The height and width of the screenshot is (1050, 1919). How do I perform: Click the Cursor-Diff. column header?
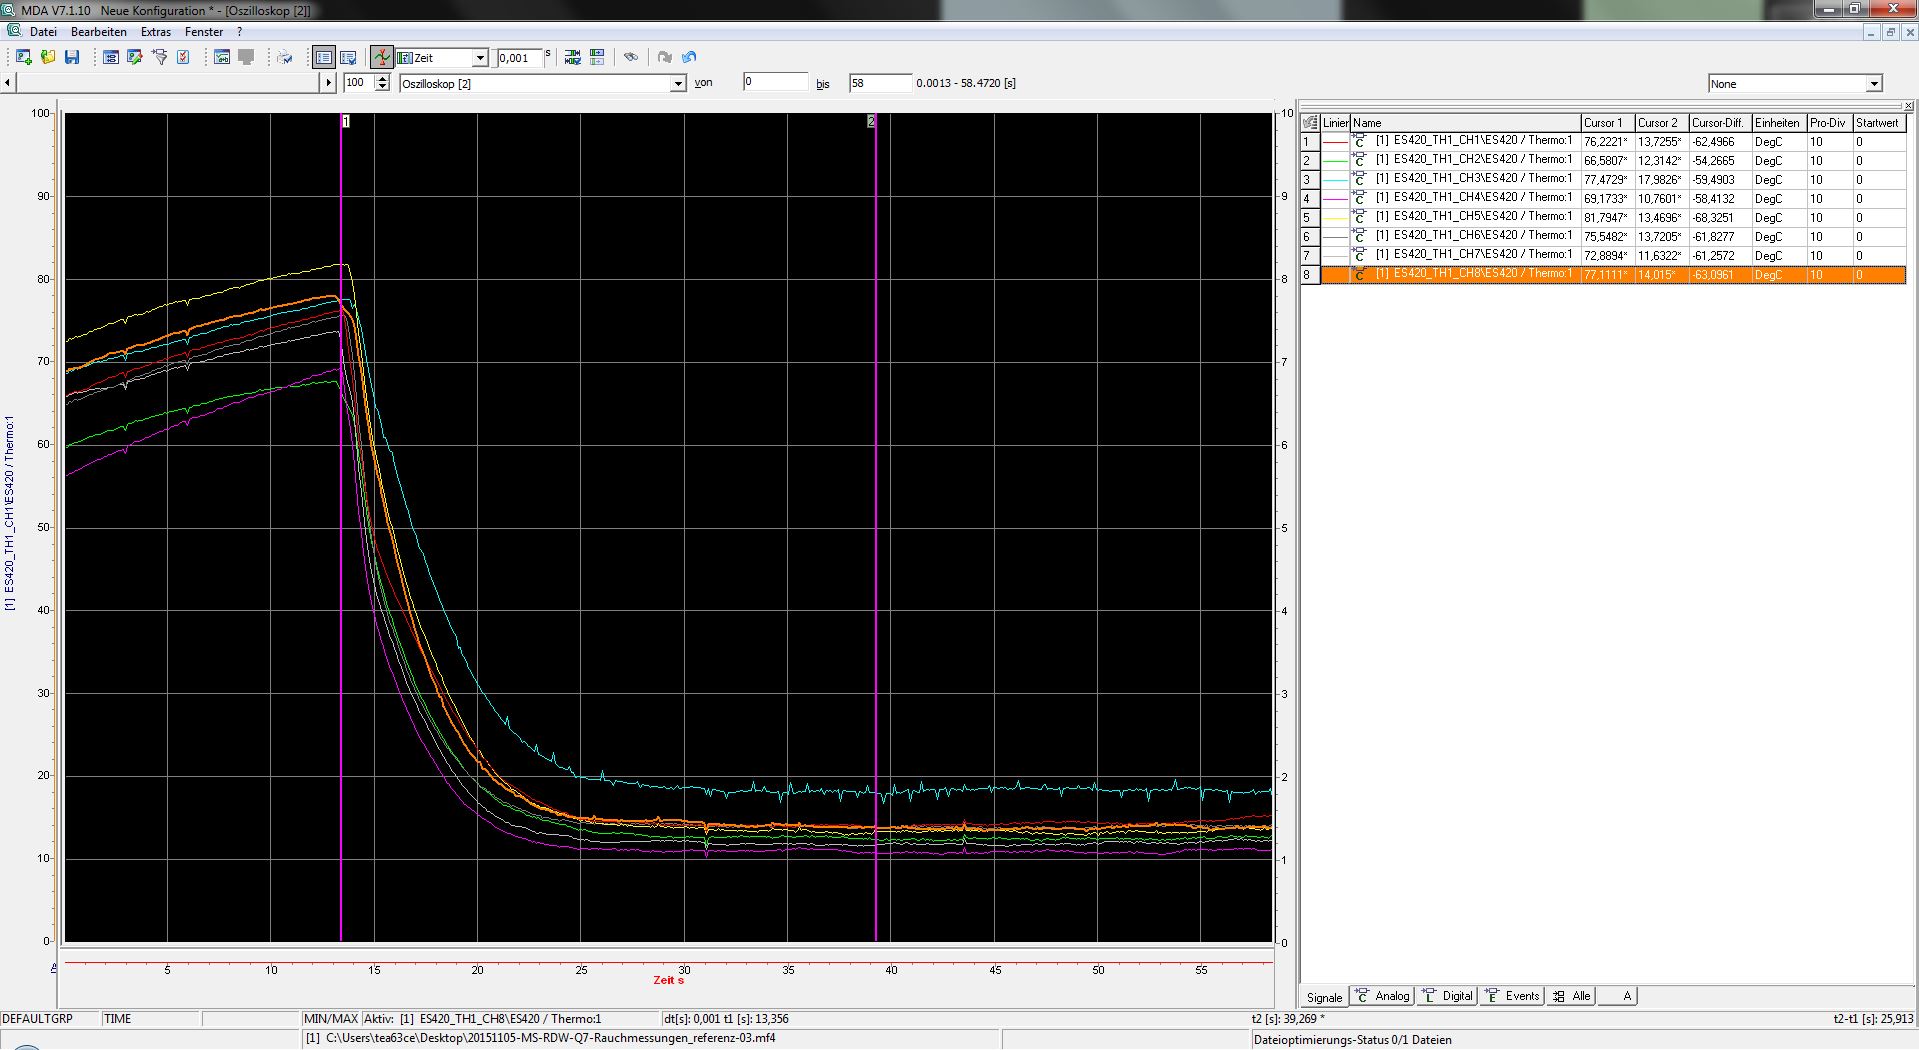1718,123
